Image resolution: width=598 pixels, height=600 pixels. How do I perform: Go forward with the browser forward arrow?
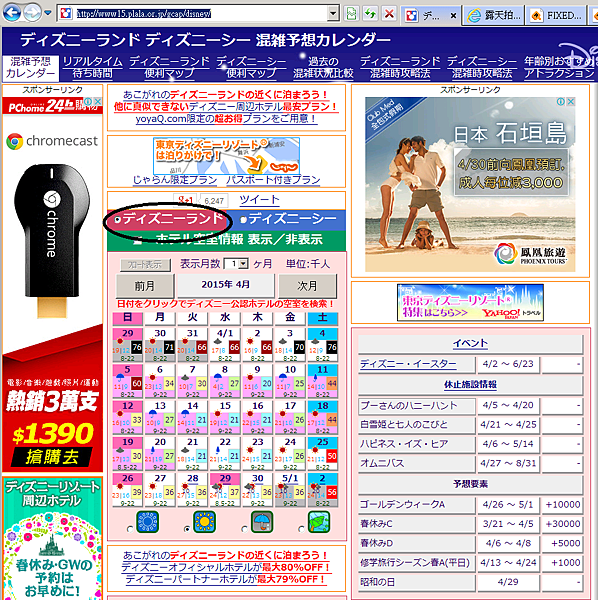click(x=32, y=13)
